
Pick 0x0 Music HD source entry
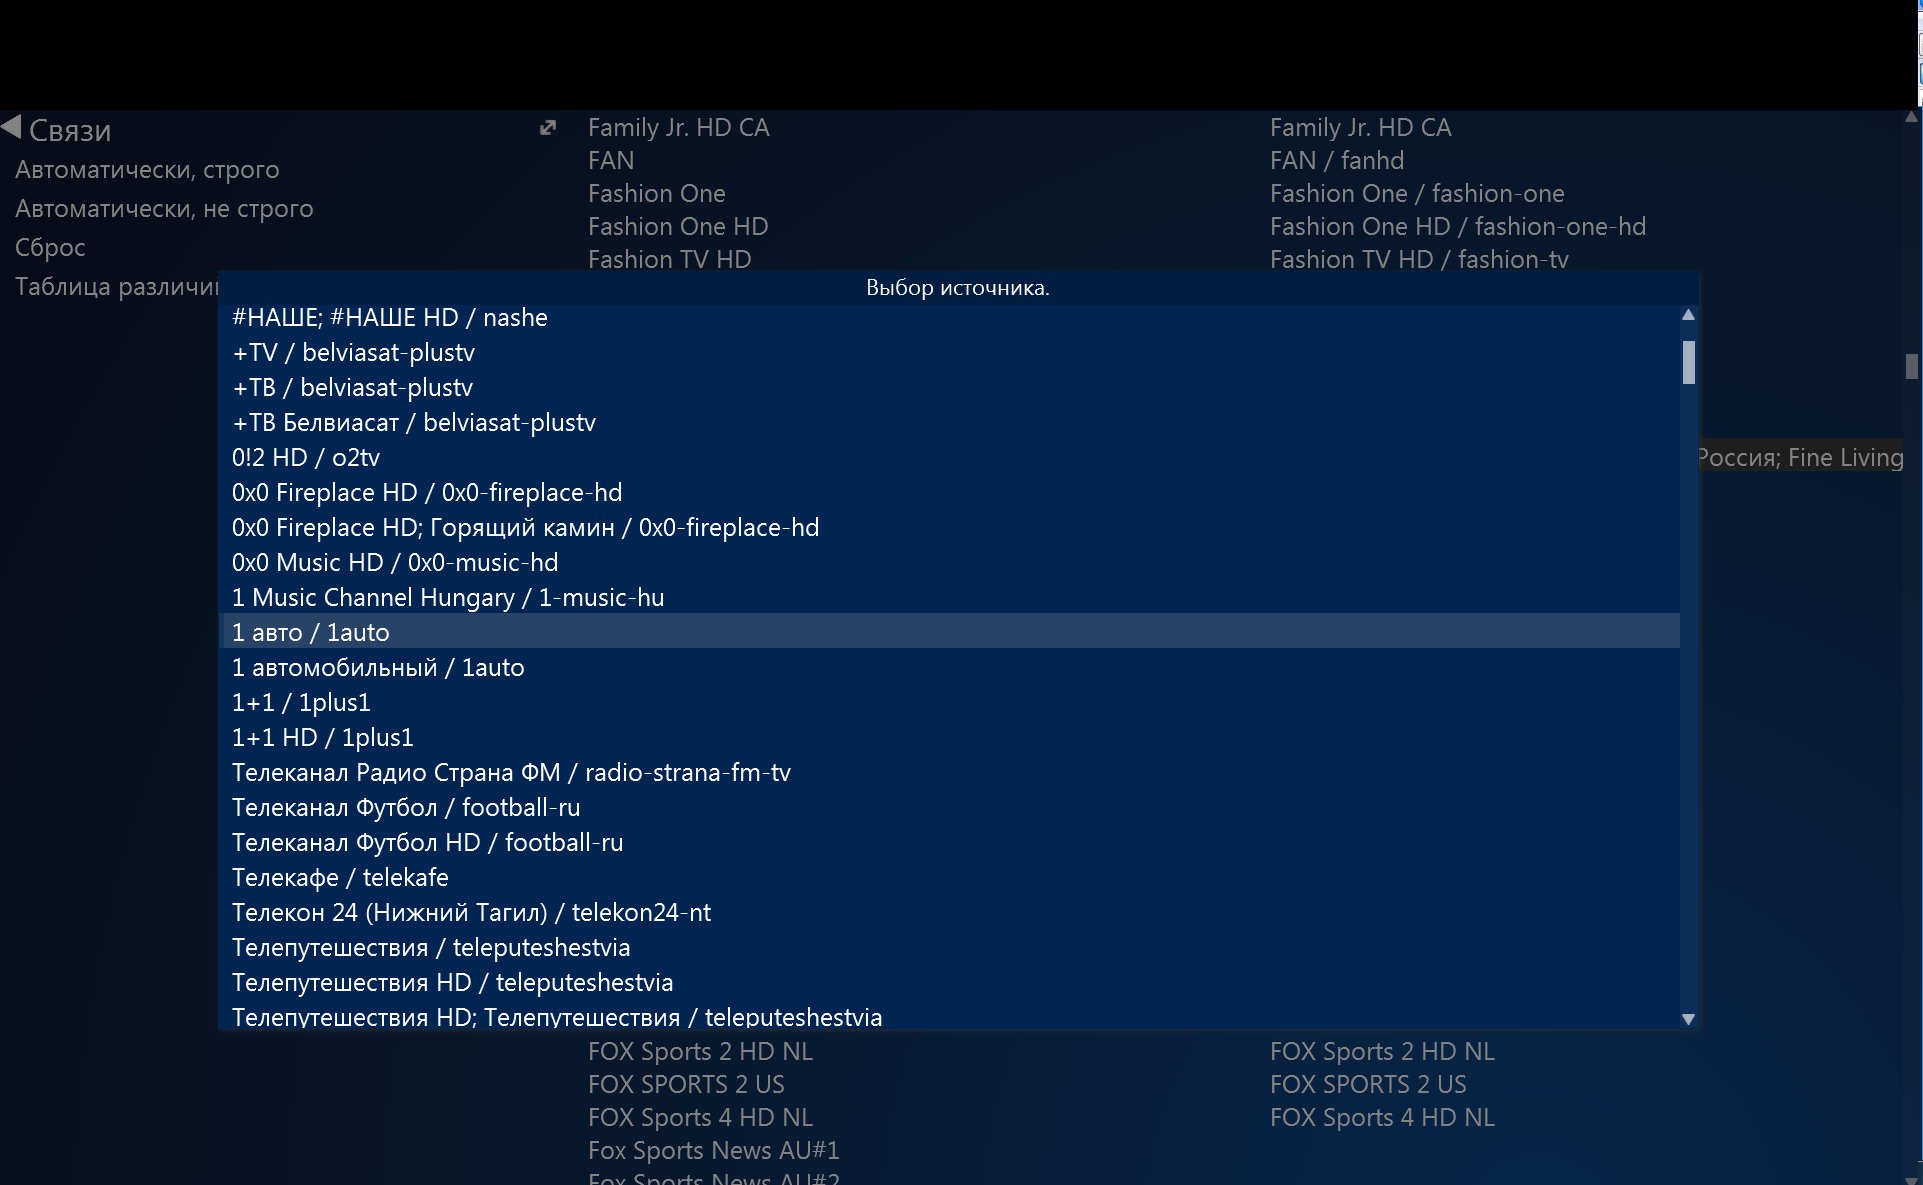click(x=395, y=563)
